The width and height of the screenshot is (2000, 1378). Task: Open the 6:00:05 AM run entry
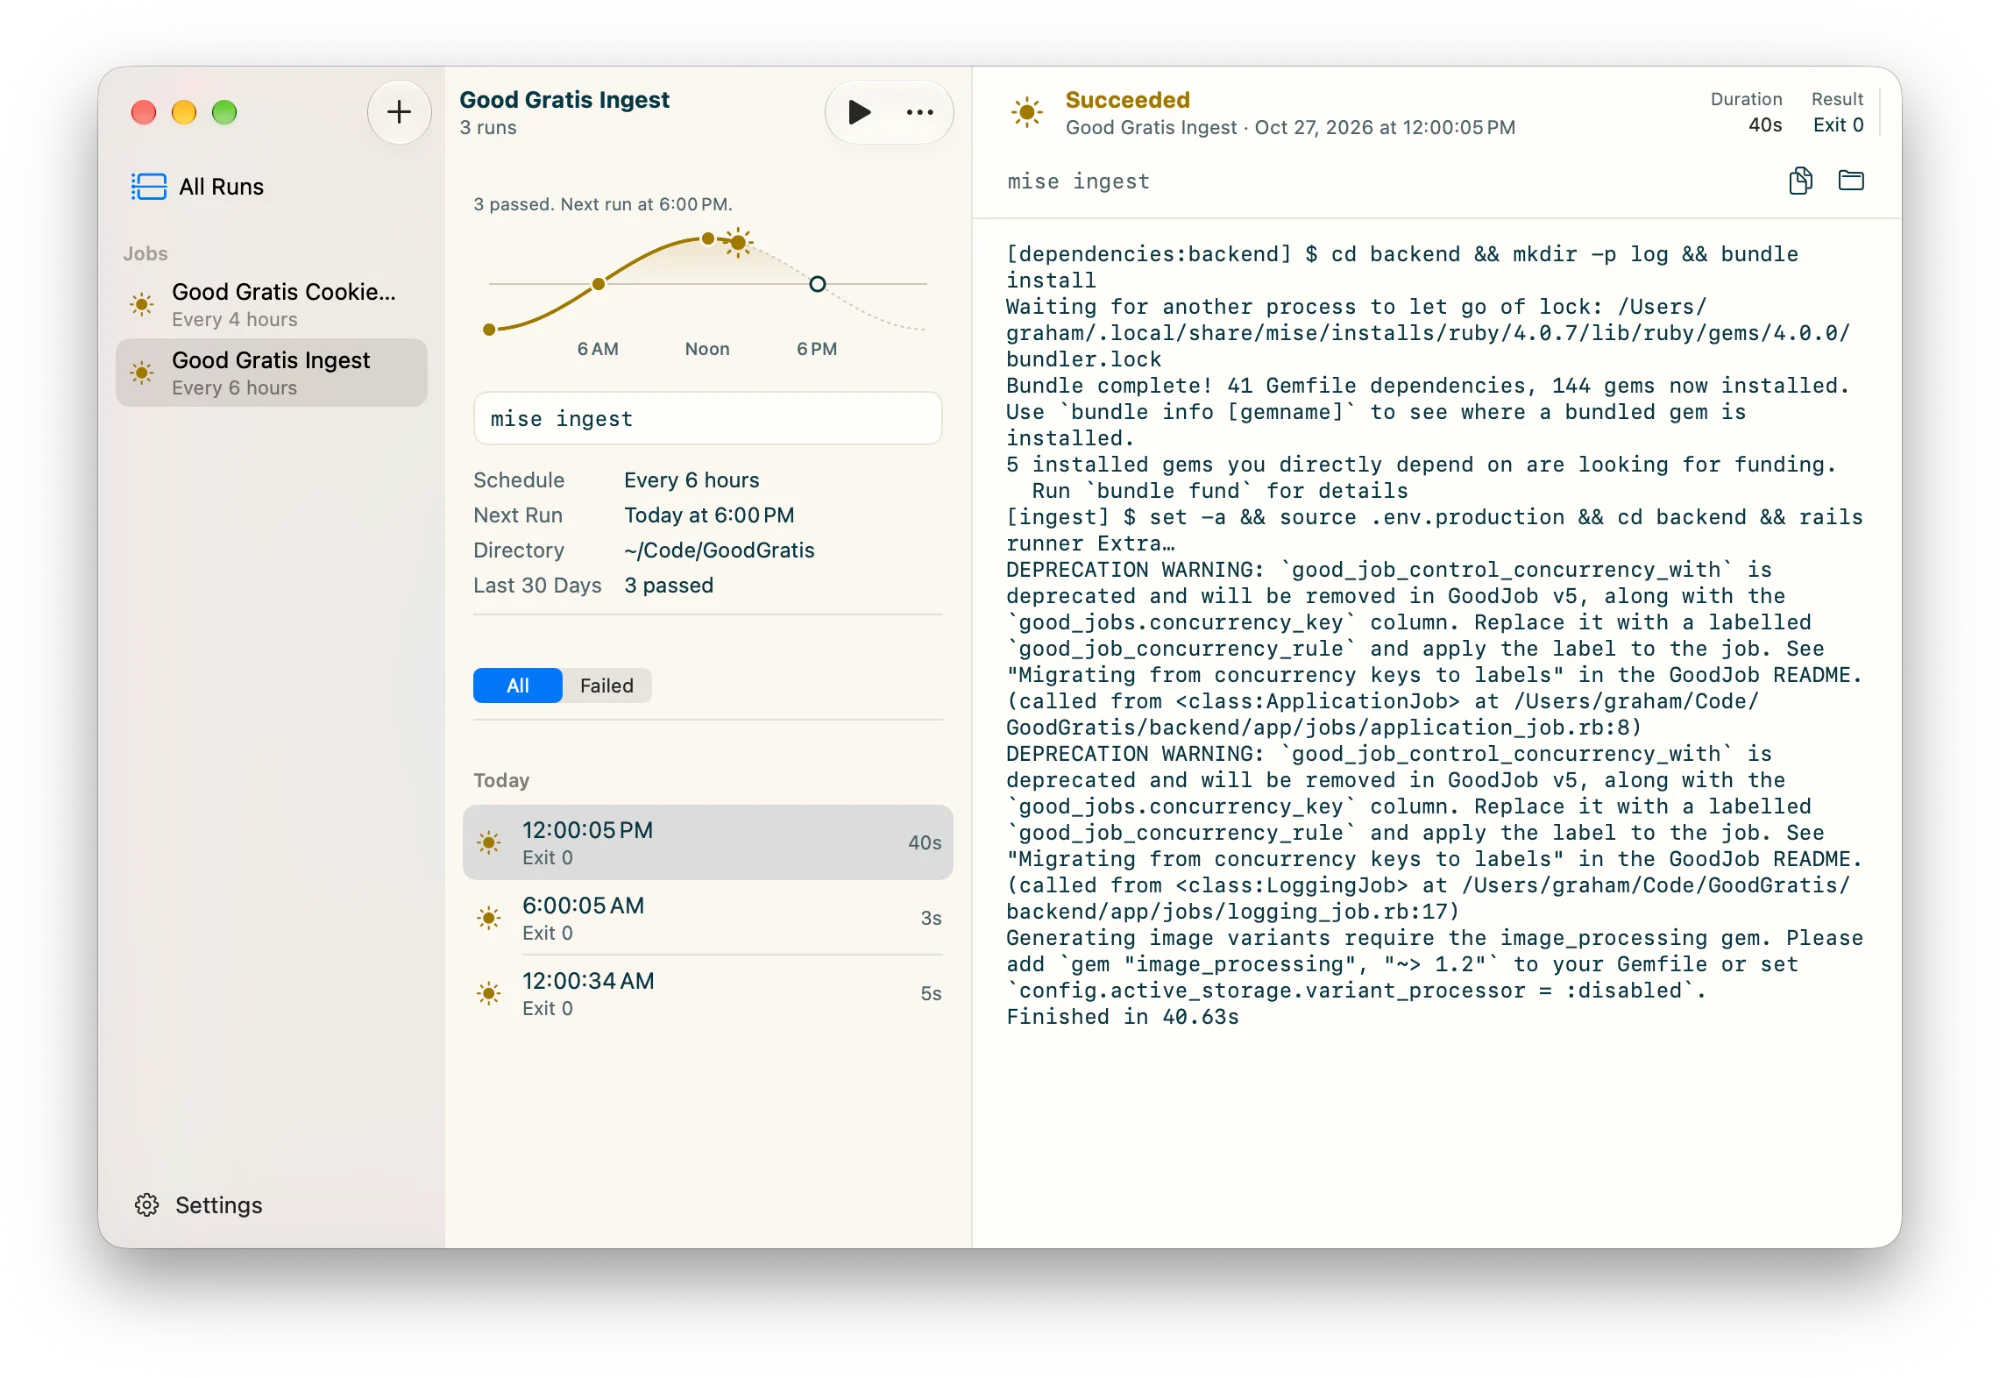[708, 918]
